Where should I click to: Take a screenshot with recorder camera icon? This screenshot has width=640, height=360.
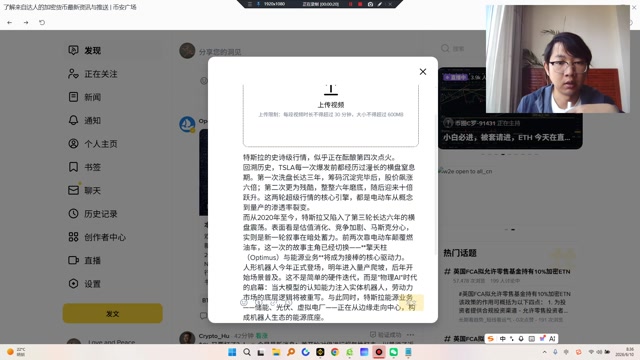click(370, 4)
